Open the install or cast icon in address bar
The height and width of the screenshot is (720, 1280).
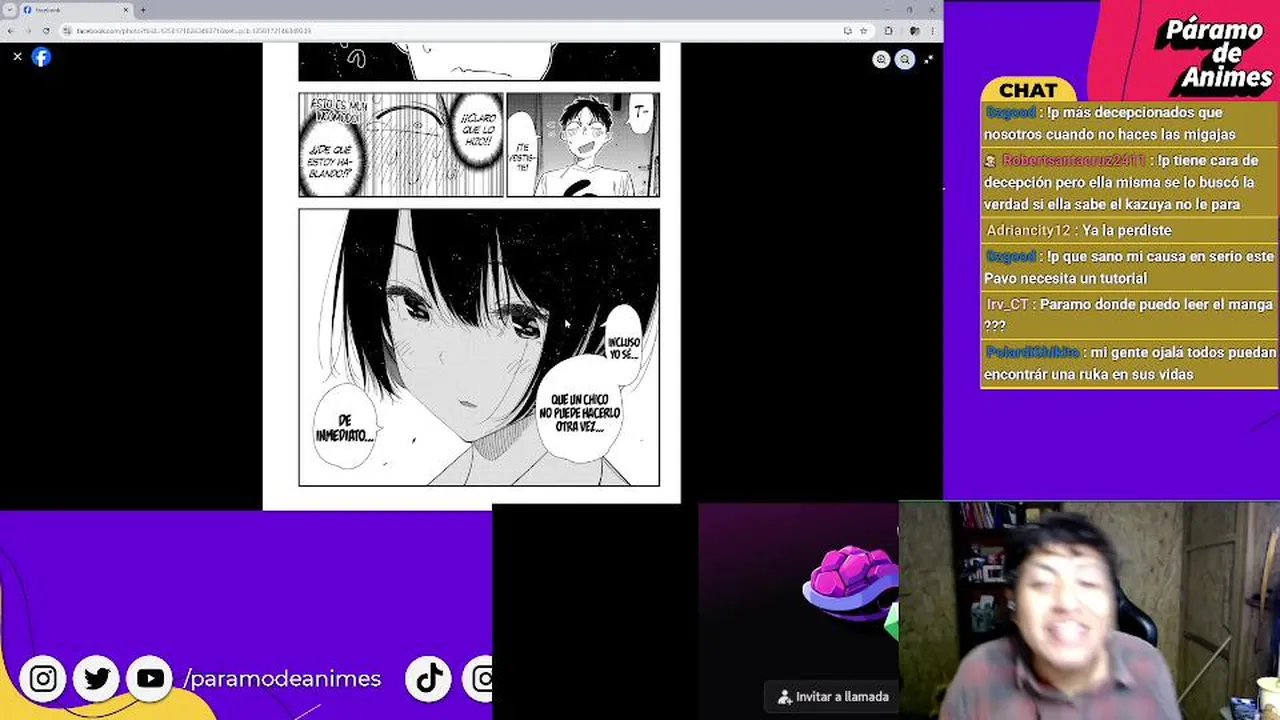pos(847,31)
